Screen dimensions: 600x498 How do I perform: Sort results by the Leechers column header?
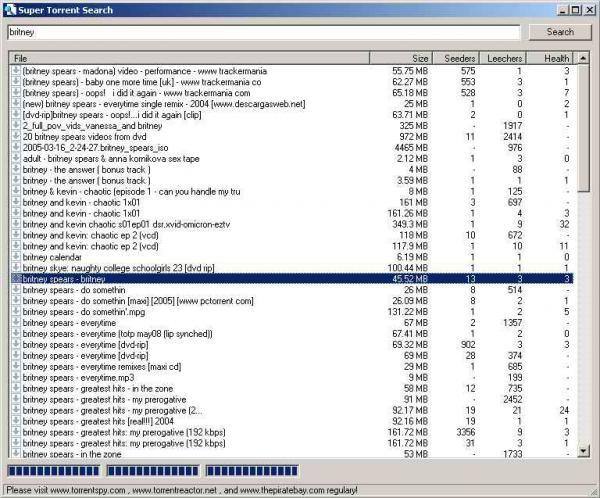pos(503,58)
